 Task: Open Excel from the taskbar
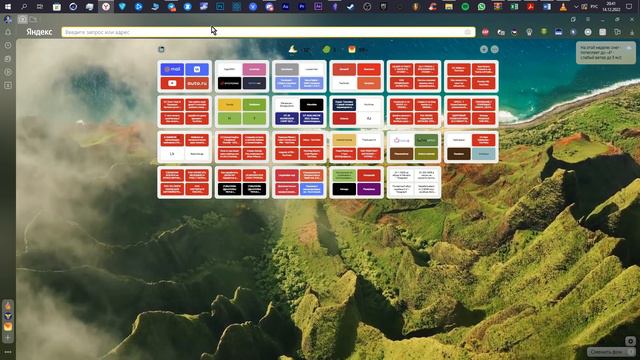pos(514,7)
